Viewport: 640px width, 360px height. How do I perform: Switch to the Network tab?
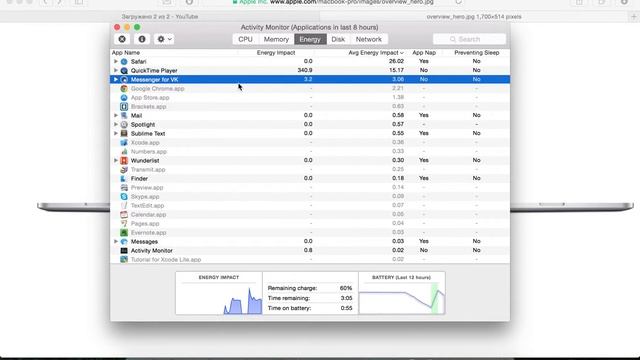point(369,39)
